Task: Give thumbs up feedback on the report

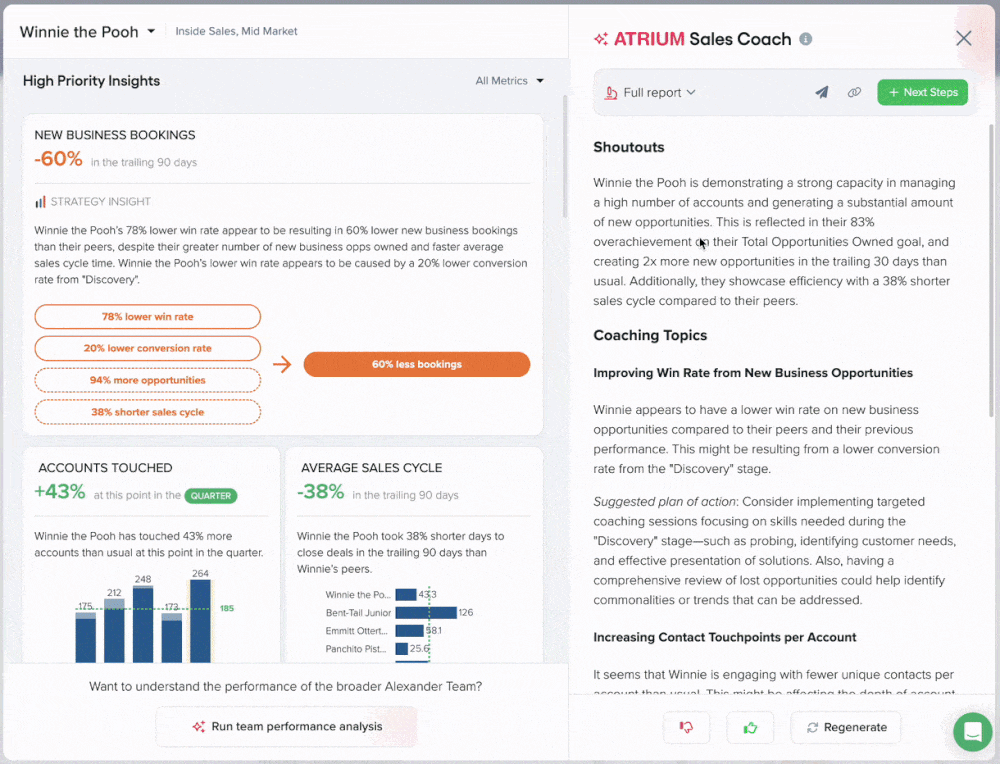Action: coord(750,727)
